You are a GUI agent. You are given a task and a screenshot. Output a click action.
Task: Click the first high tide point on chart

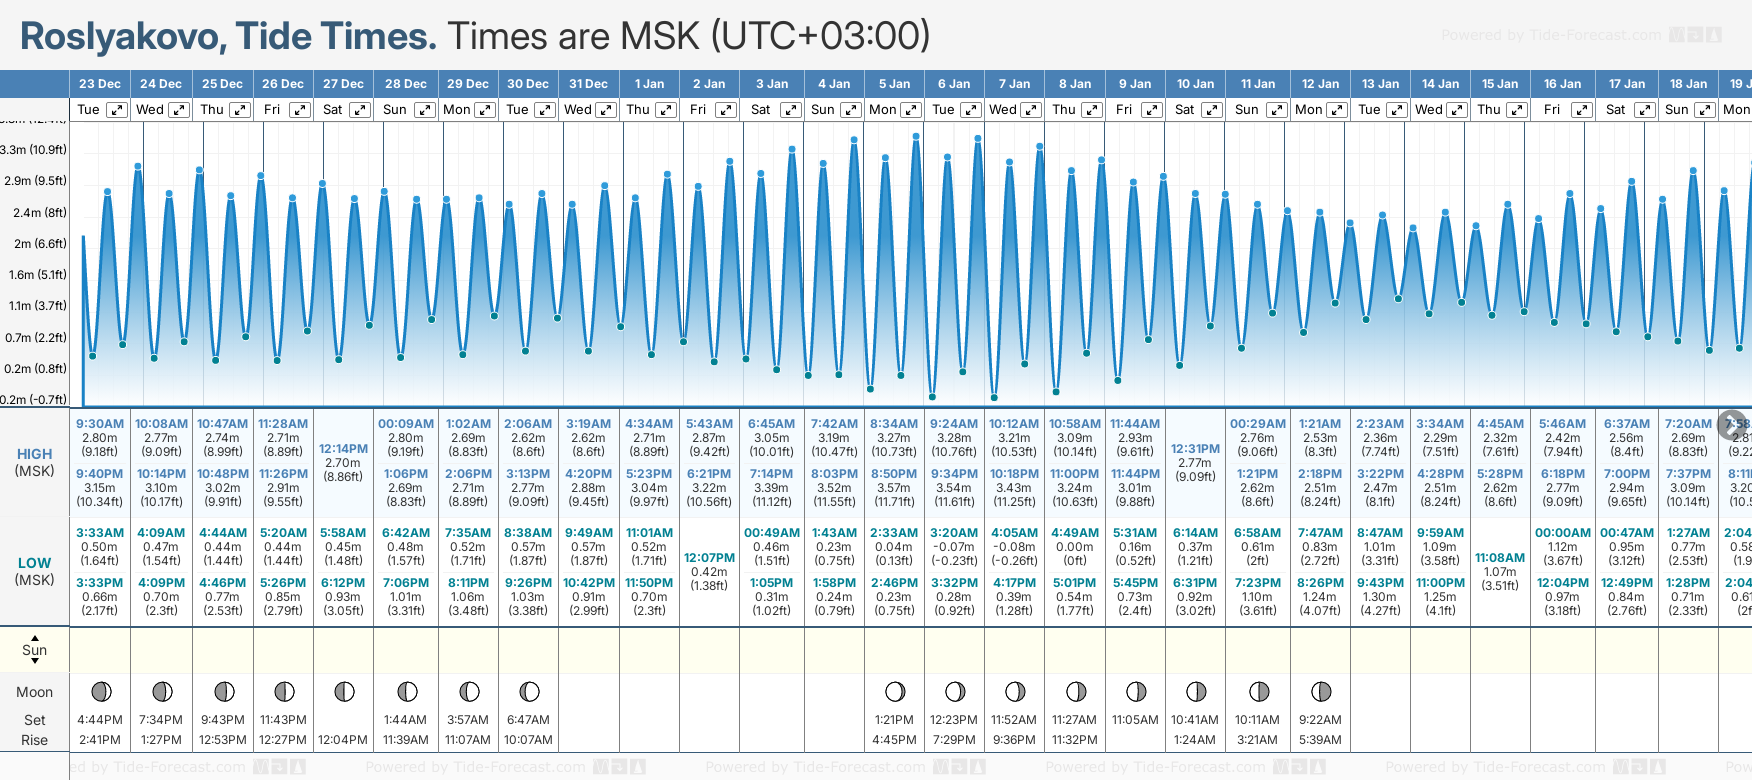107,191
